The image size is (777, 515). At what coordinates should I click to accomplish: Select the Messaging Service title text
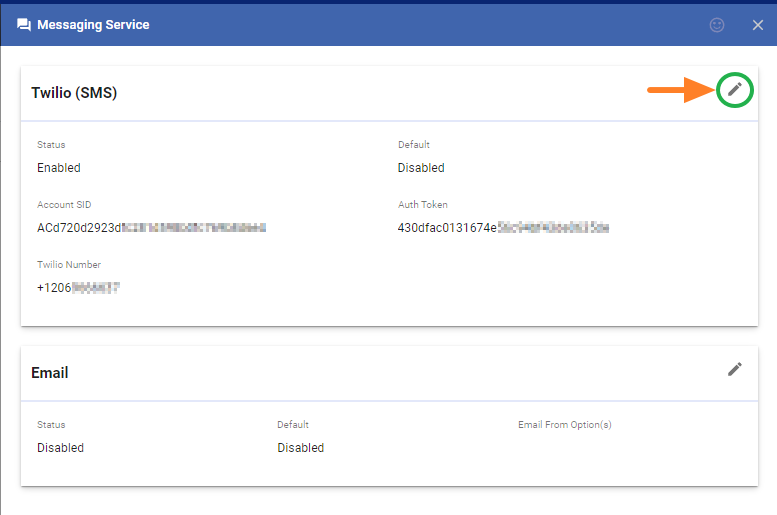pyautogui.click(x=93, y=25)
